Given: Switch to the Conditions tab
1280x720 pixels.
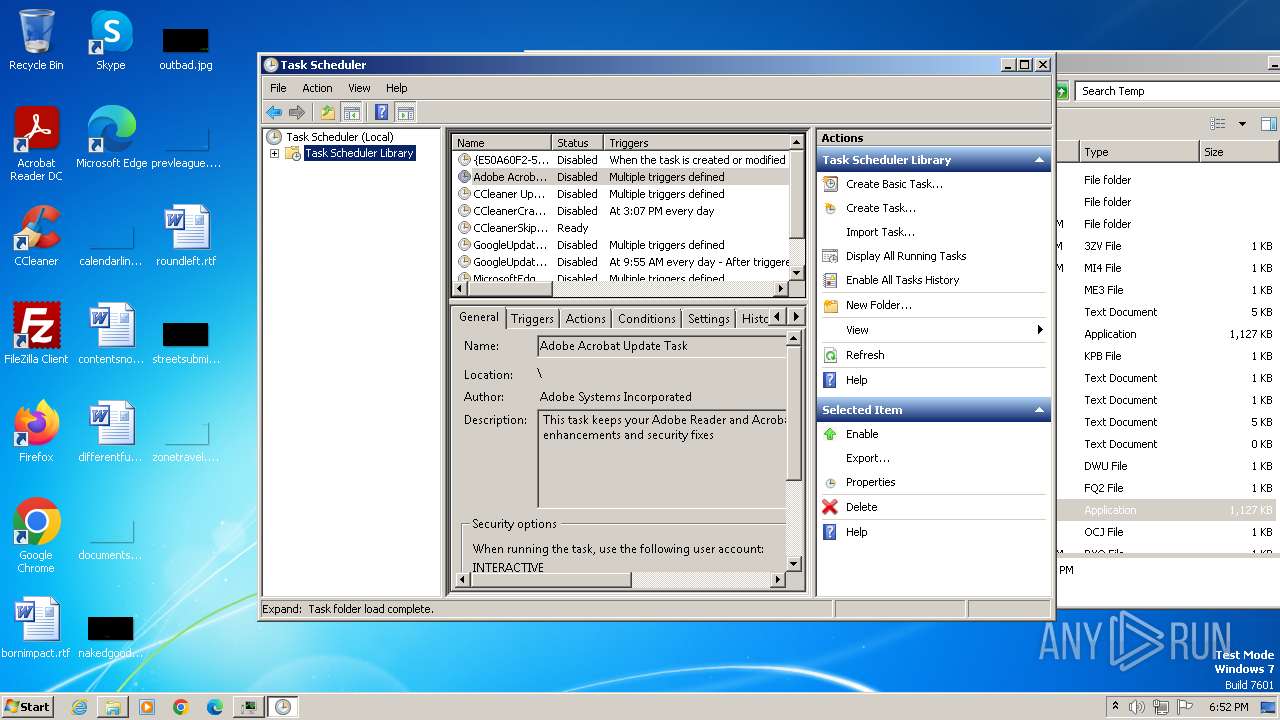Looking at the screenshot, I should point(646,319).
